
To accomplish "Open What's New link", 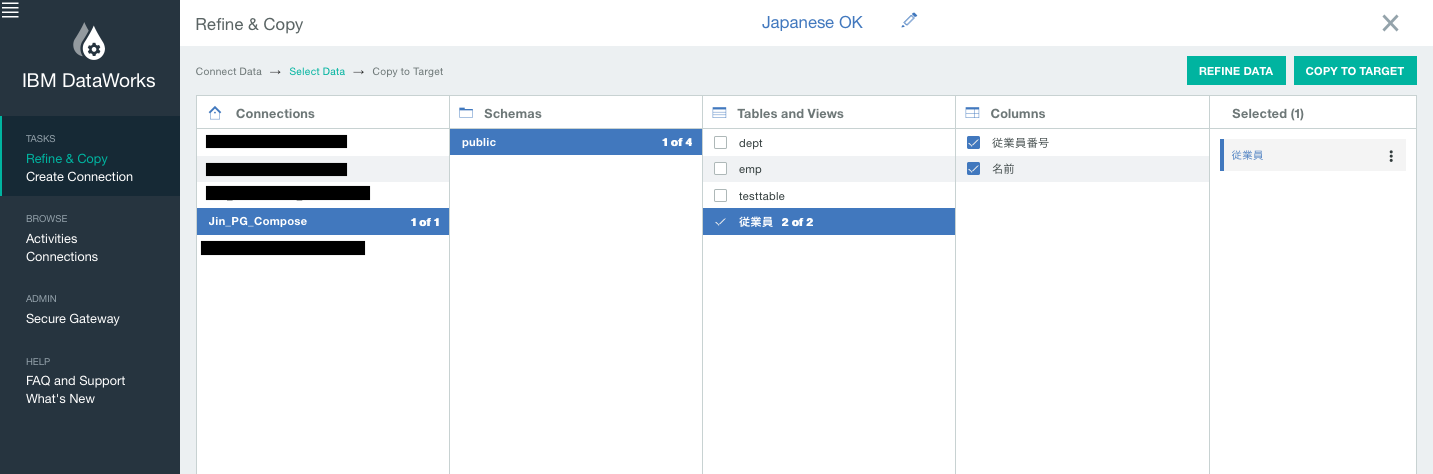I will pyautogui.click(x=60, y=398).
